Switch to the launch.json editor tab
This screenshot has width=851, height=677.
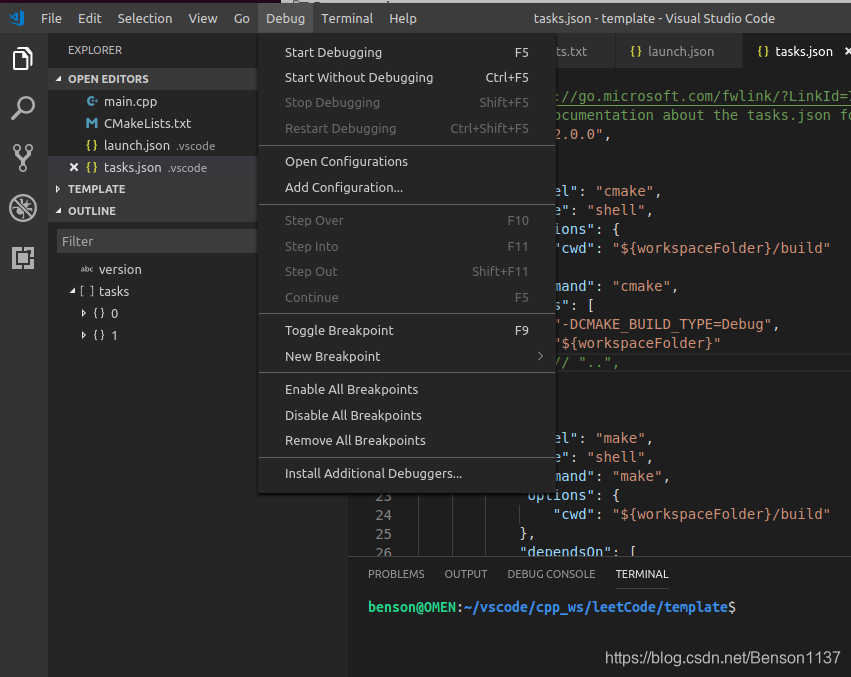coord(678,51)
